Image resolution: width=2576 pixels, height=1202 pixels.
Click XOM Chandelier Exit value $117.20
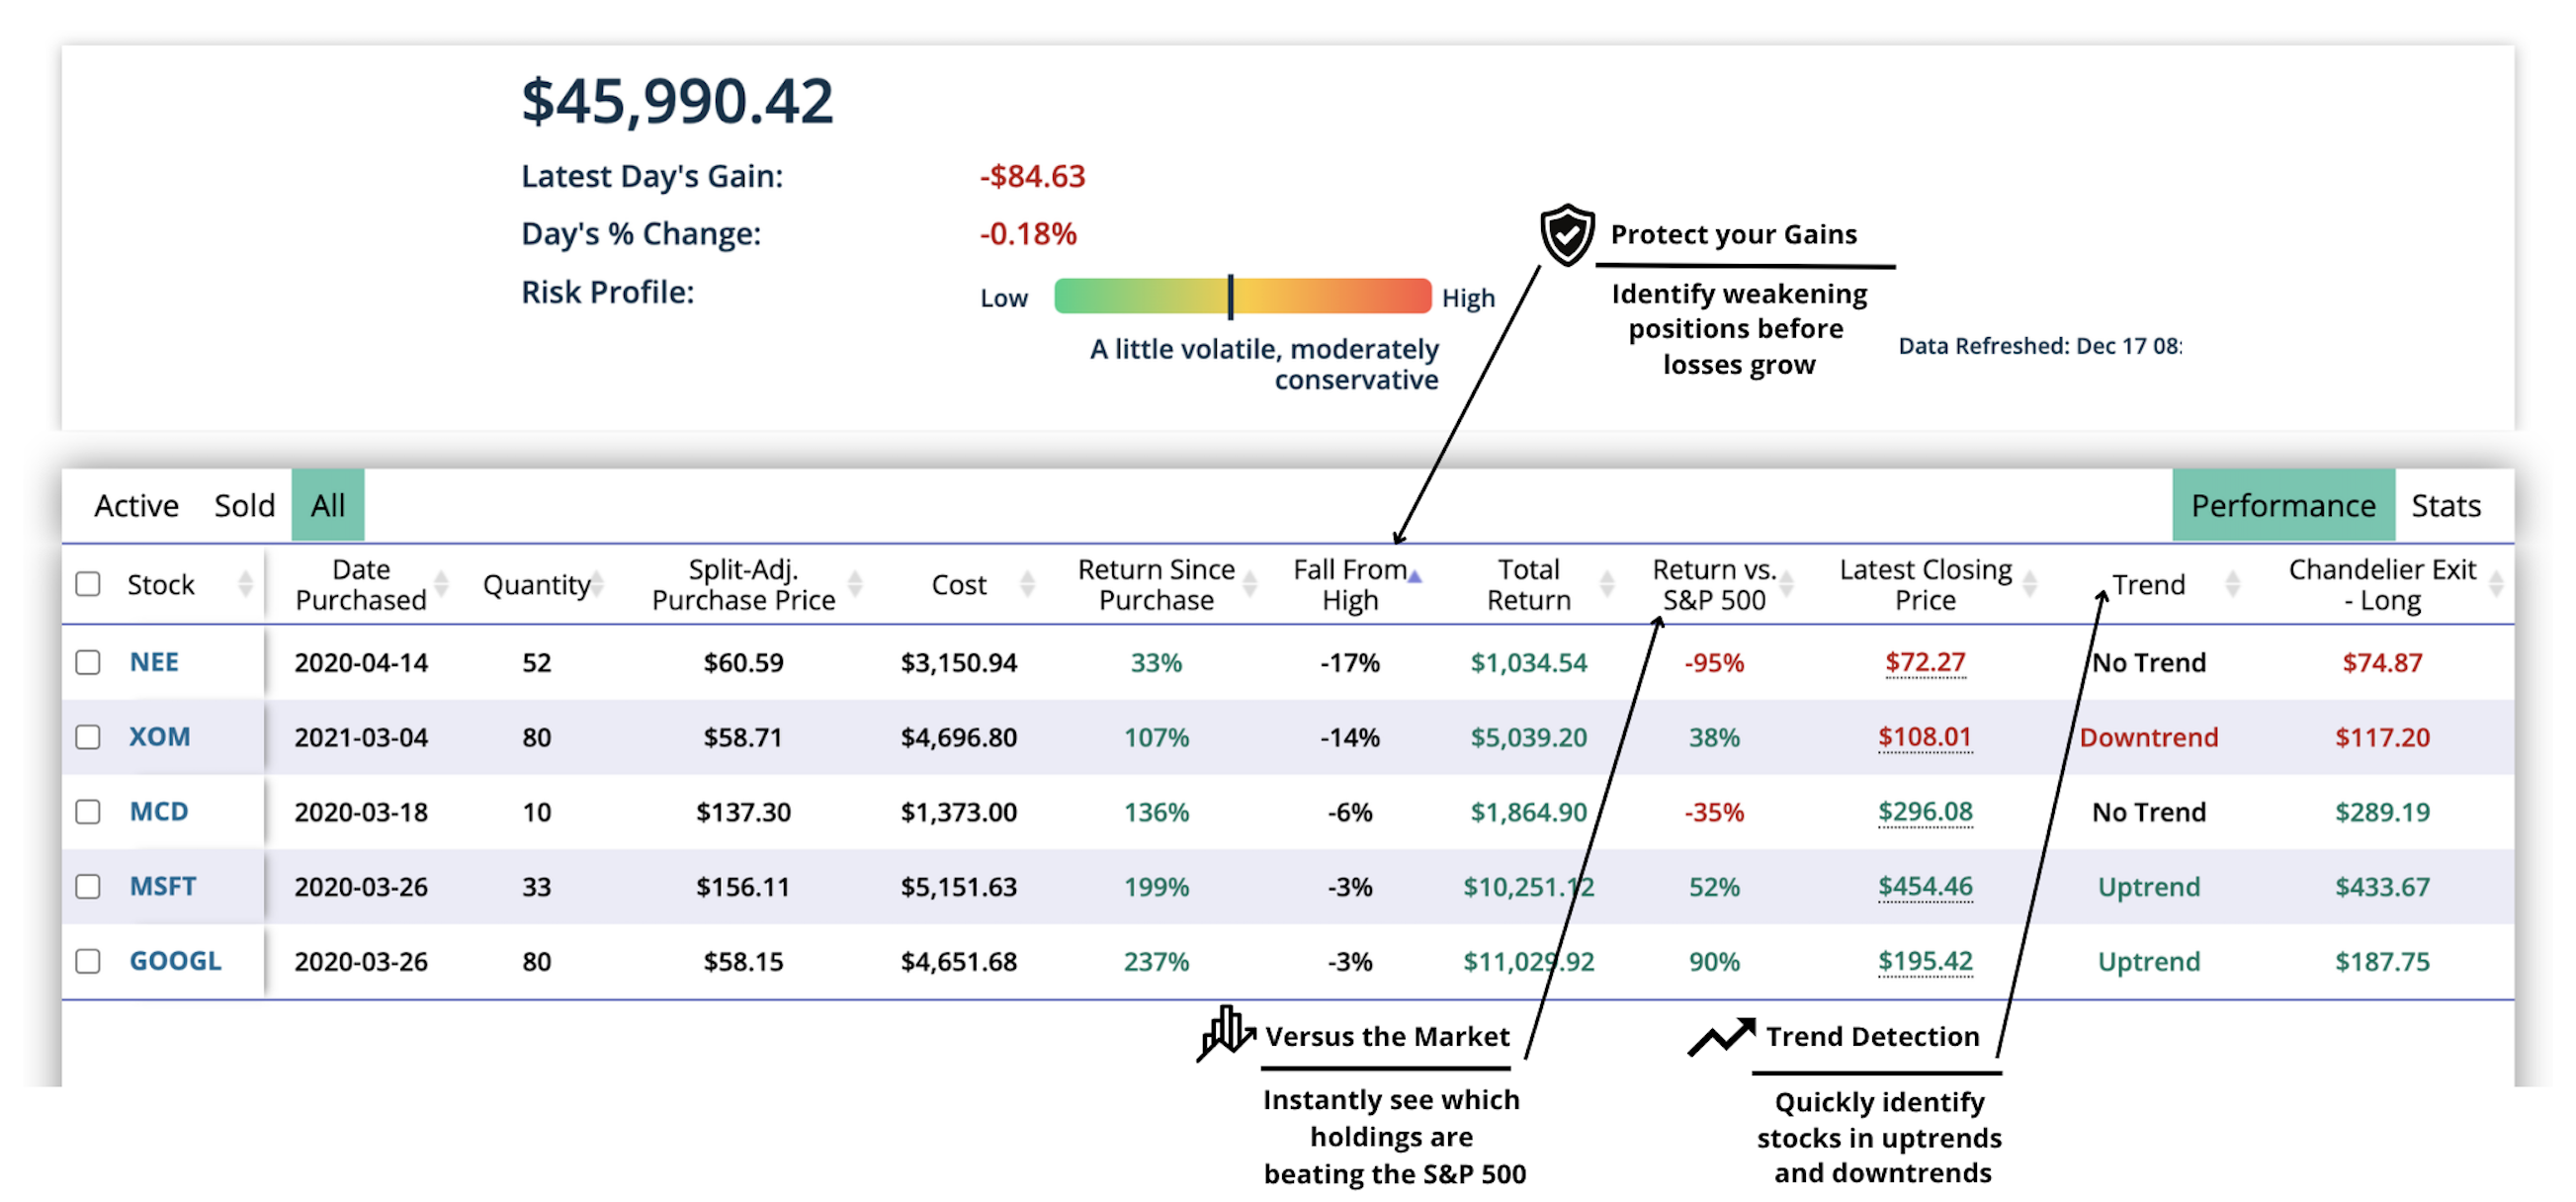coord(2382,738)
